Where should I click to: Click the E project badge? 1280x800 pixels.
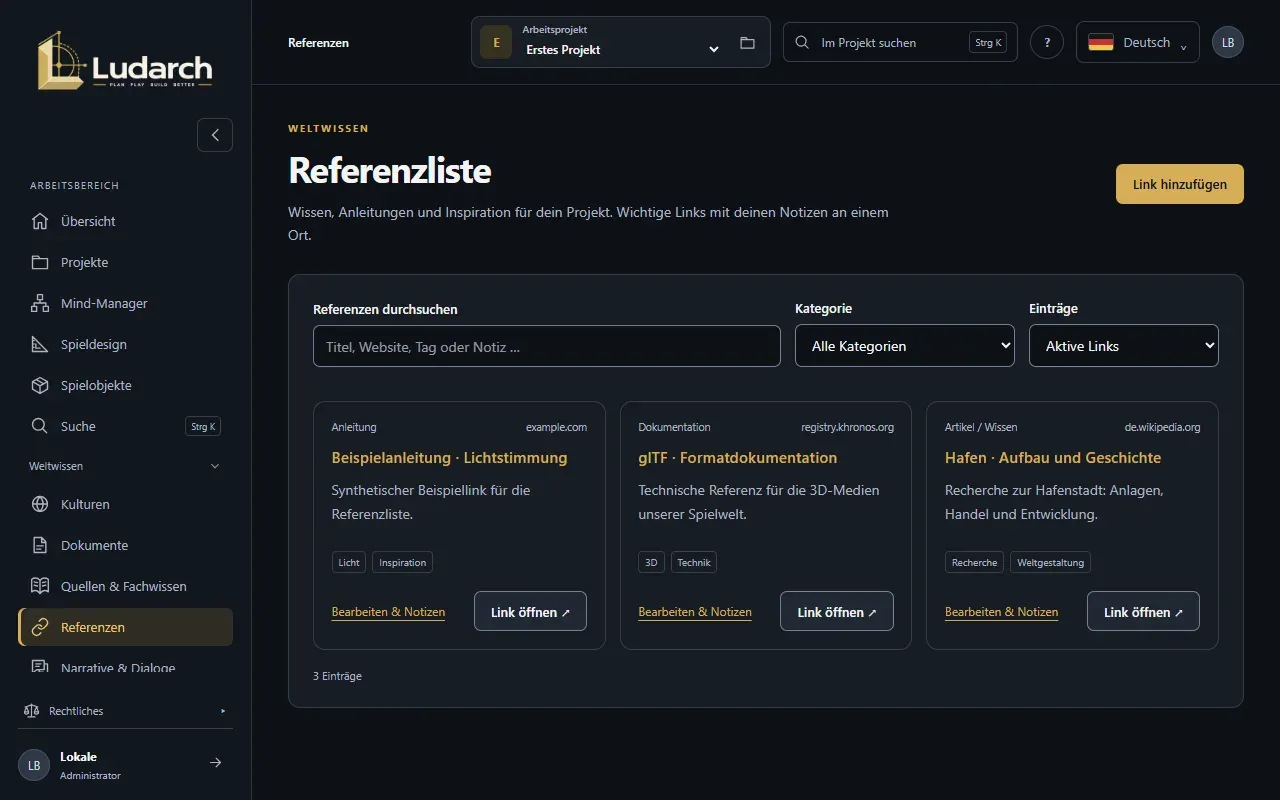click(x=496, y=42)
